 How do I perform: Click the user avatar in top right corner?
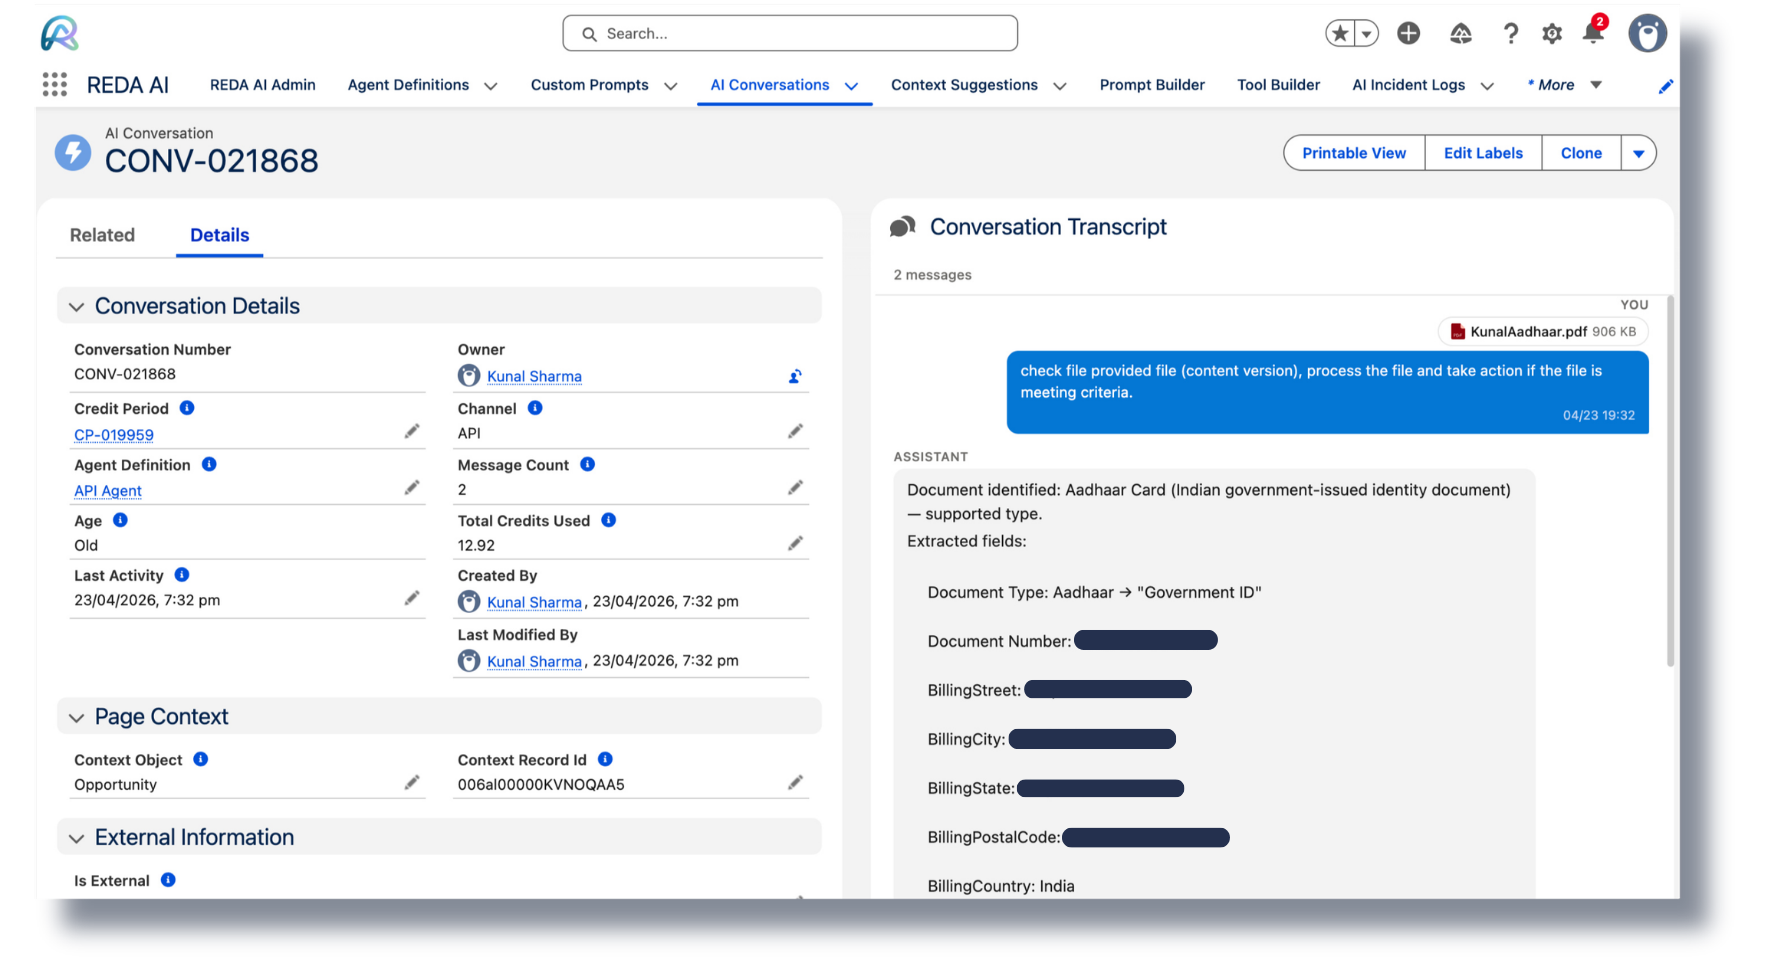[x=1647, y=33]
